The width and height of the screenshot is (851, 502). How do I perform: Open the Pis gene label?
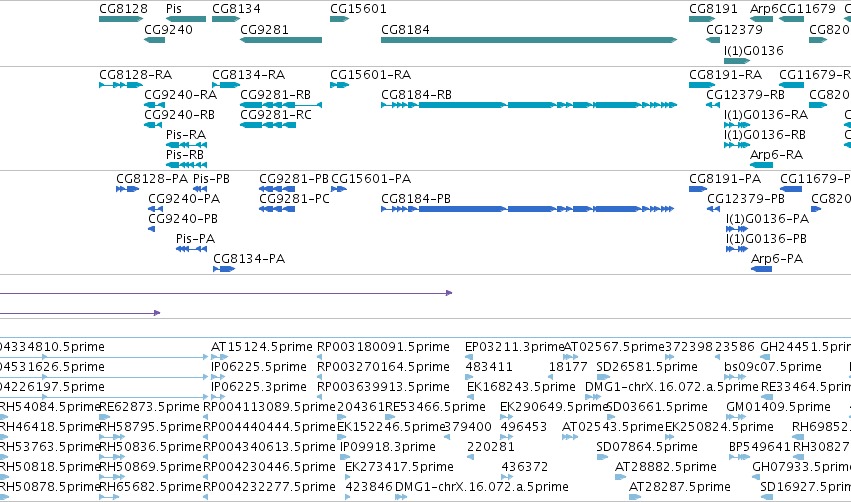point(174,9)
